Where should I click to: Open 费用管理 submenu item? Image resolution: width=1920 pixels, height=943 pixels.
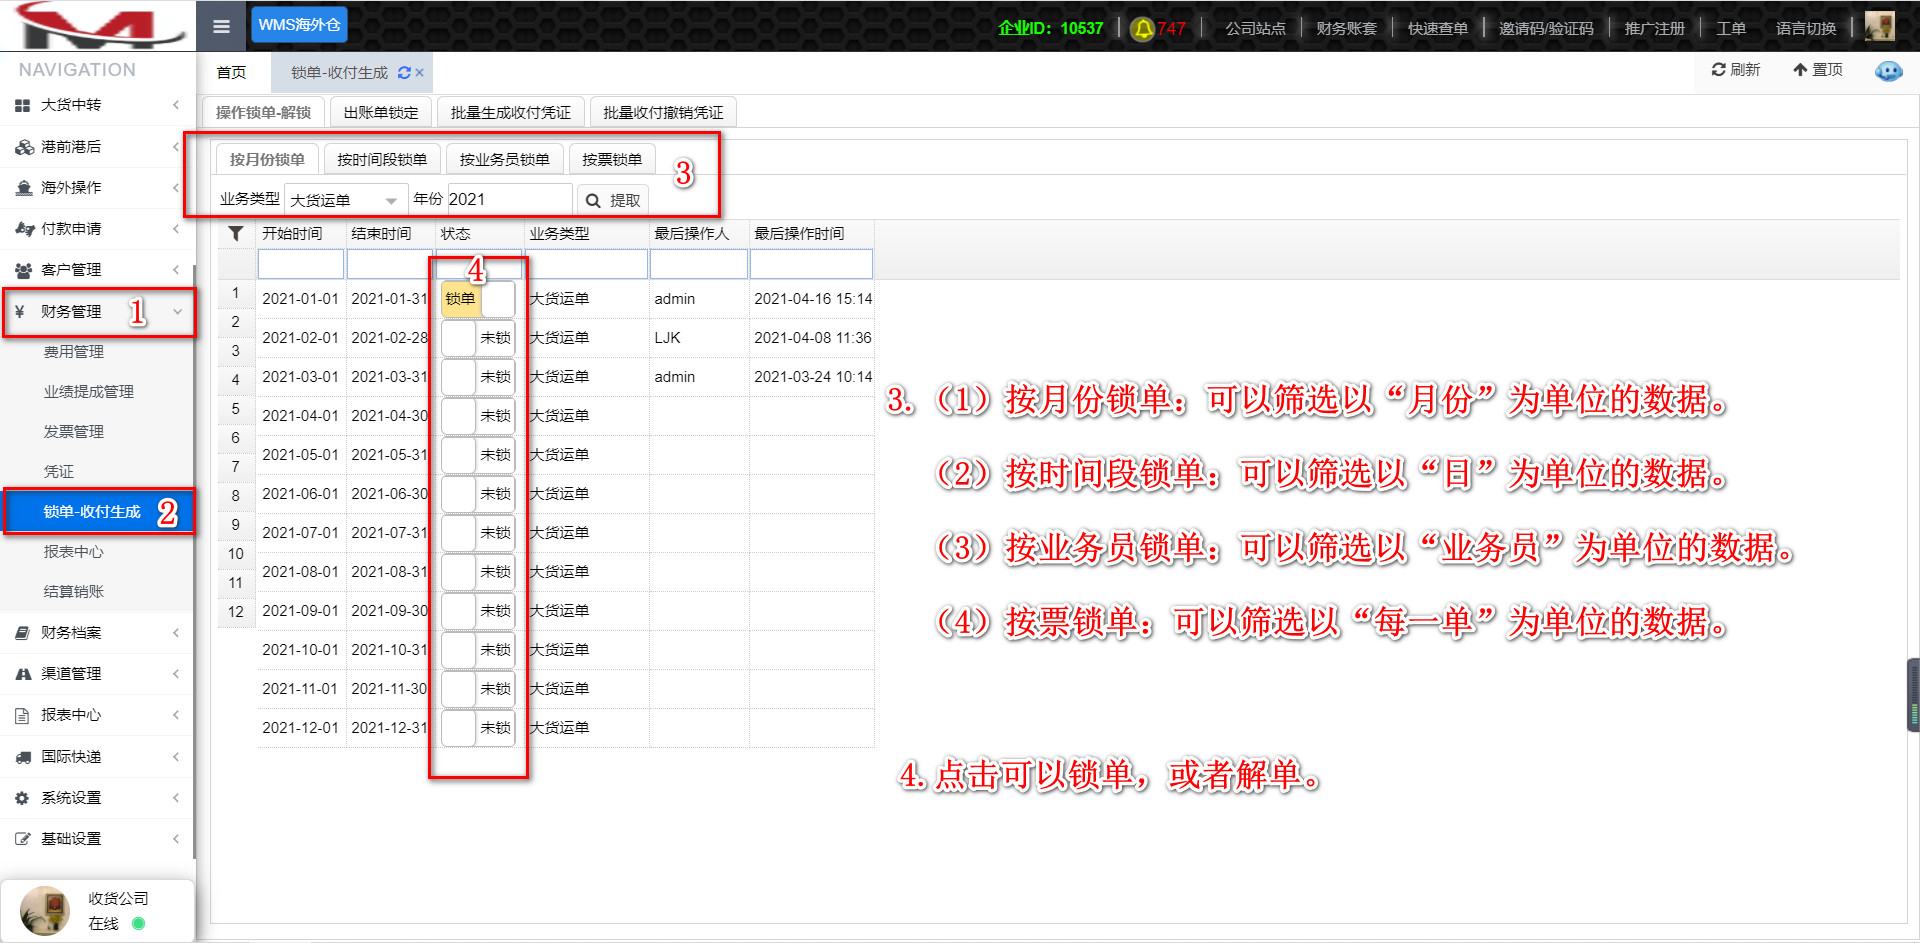click(74, 352)
